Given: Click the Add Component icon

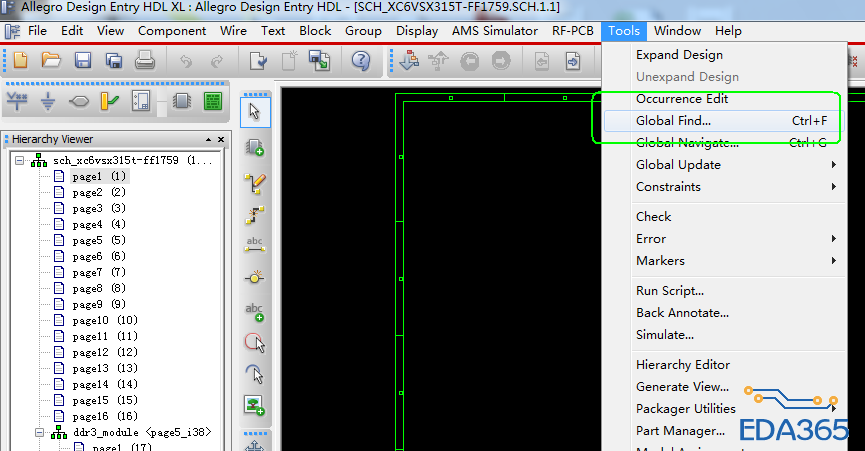Looking at the screenshot, I should coord(255,148).
